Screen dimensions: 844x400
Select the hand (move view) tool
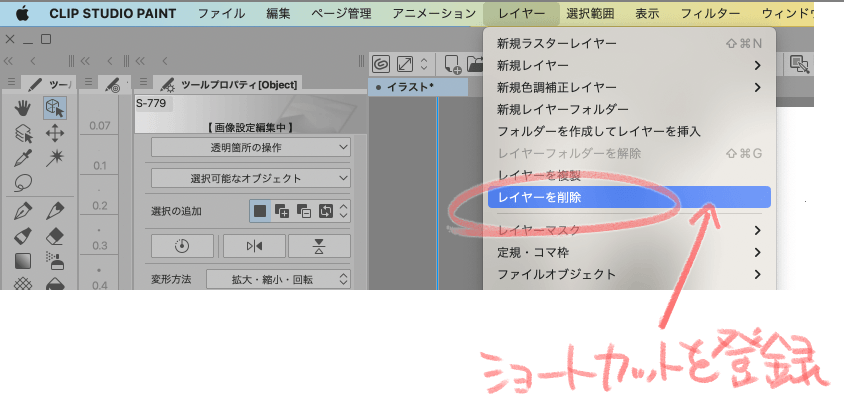click(x=23, y=108)
